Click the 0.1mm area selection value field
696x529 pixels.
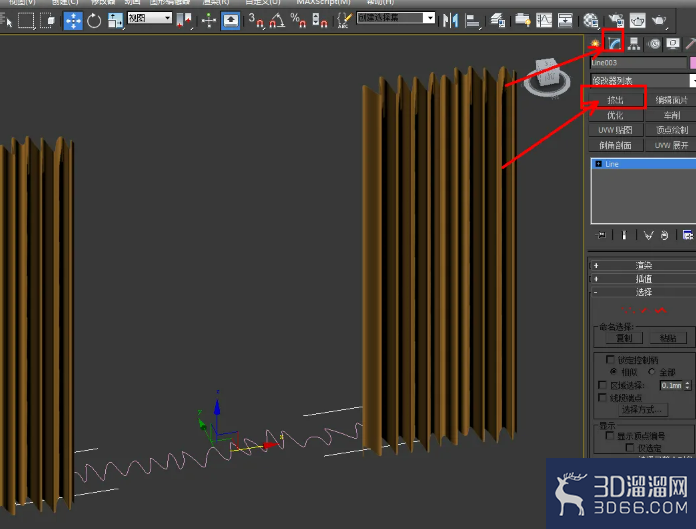tap(672, 385)
